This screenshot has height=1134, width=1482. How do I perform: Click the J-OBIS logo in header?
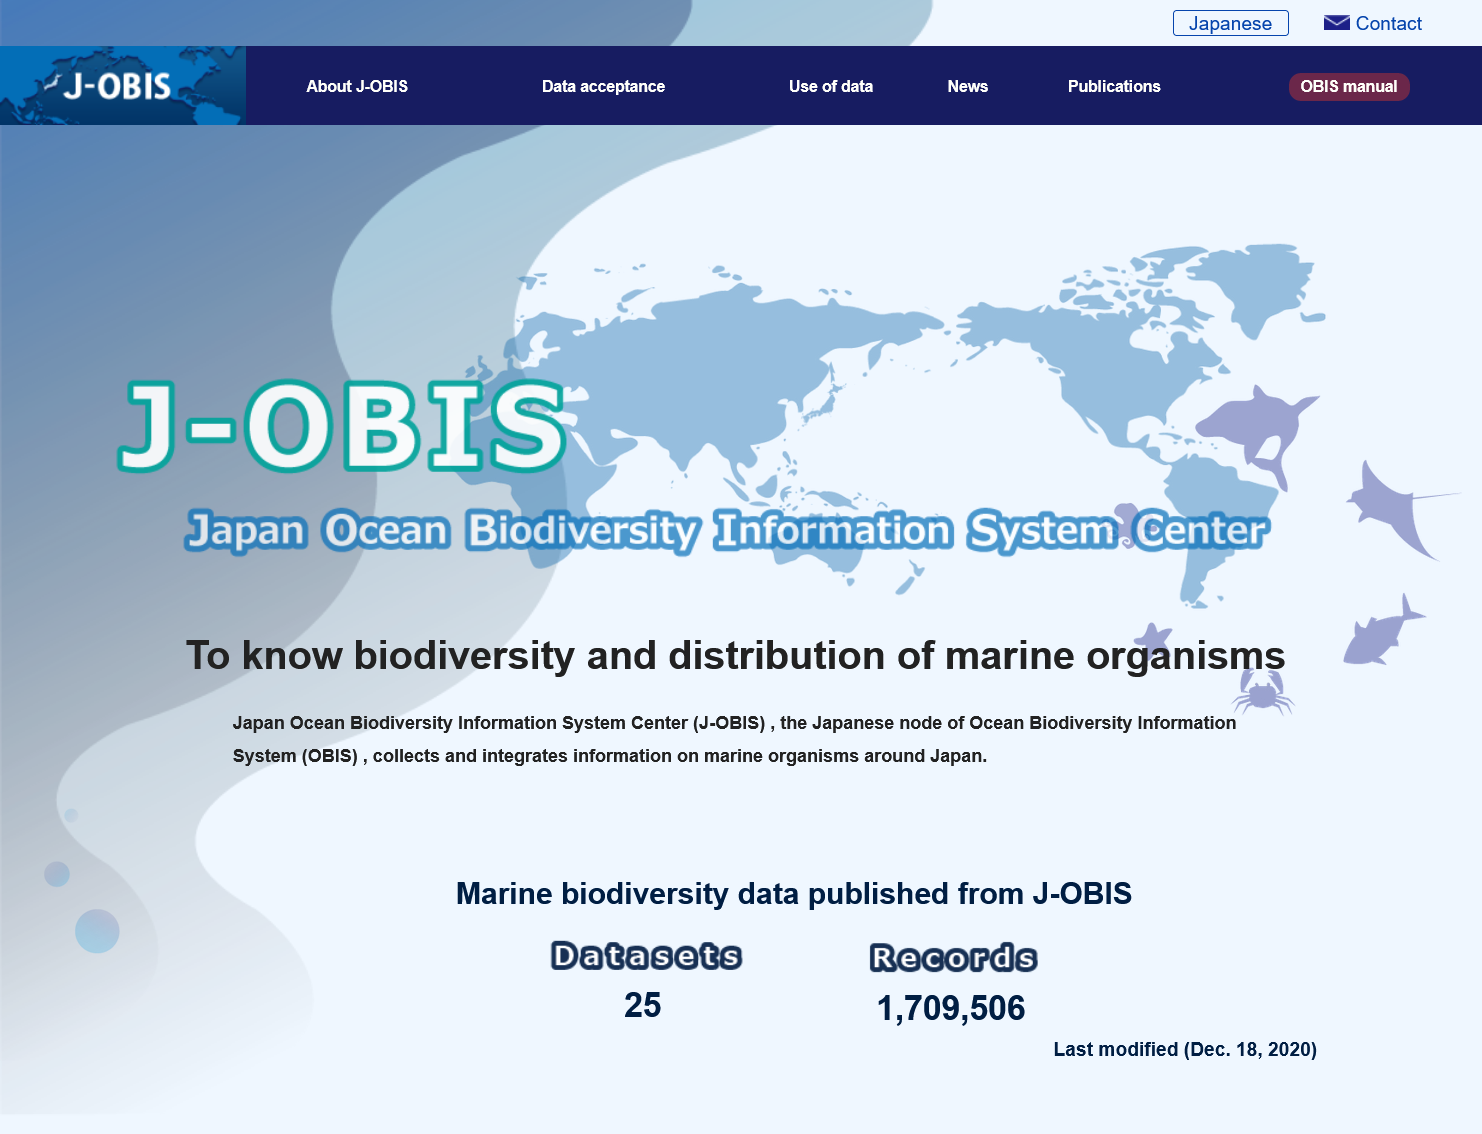point(122,85)
